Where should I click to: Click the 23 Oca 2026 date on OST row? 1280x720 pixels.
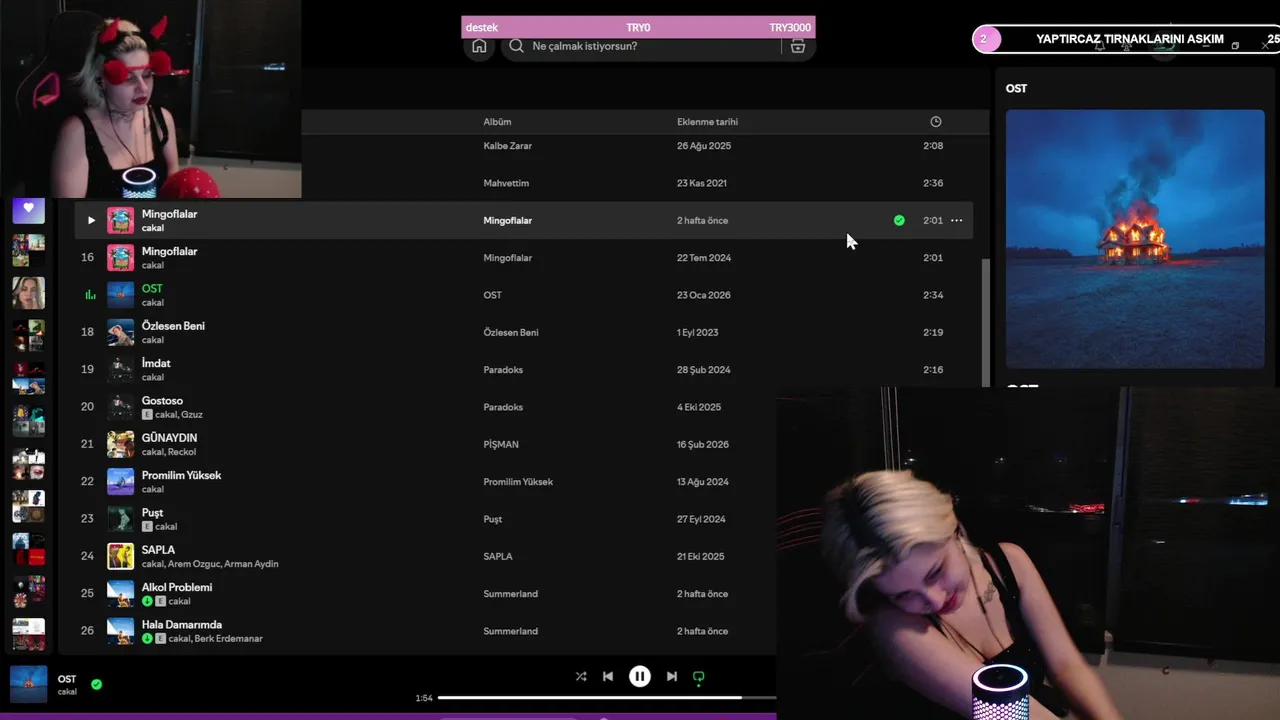pyautogui.click(x=703, y=295)
